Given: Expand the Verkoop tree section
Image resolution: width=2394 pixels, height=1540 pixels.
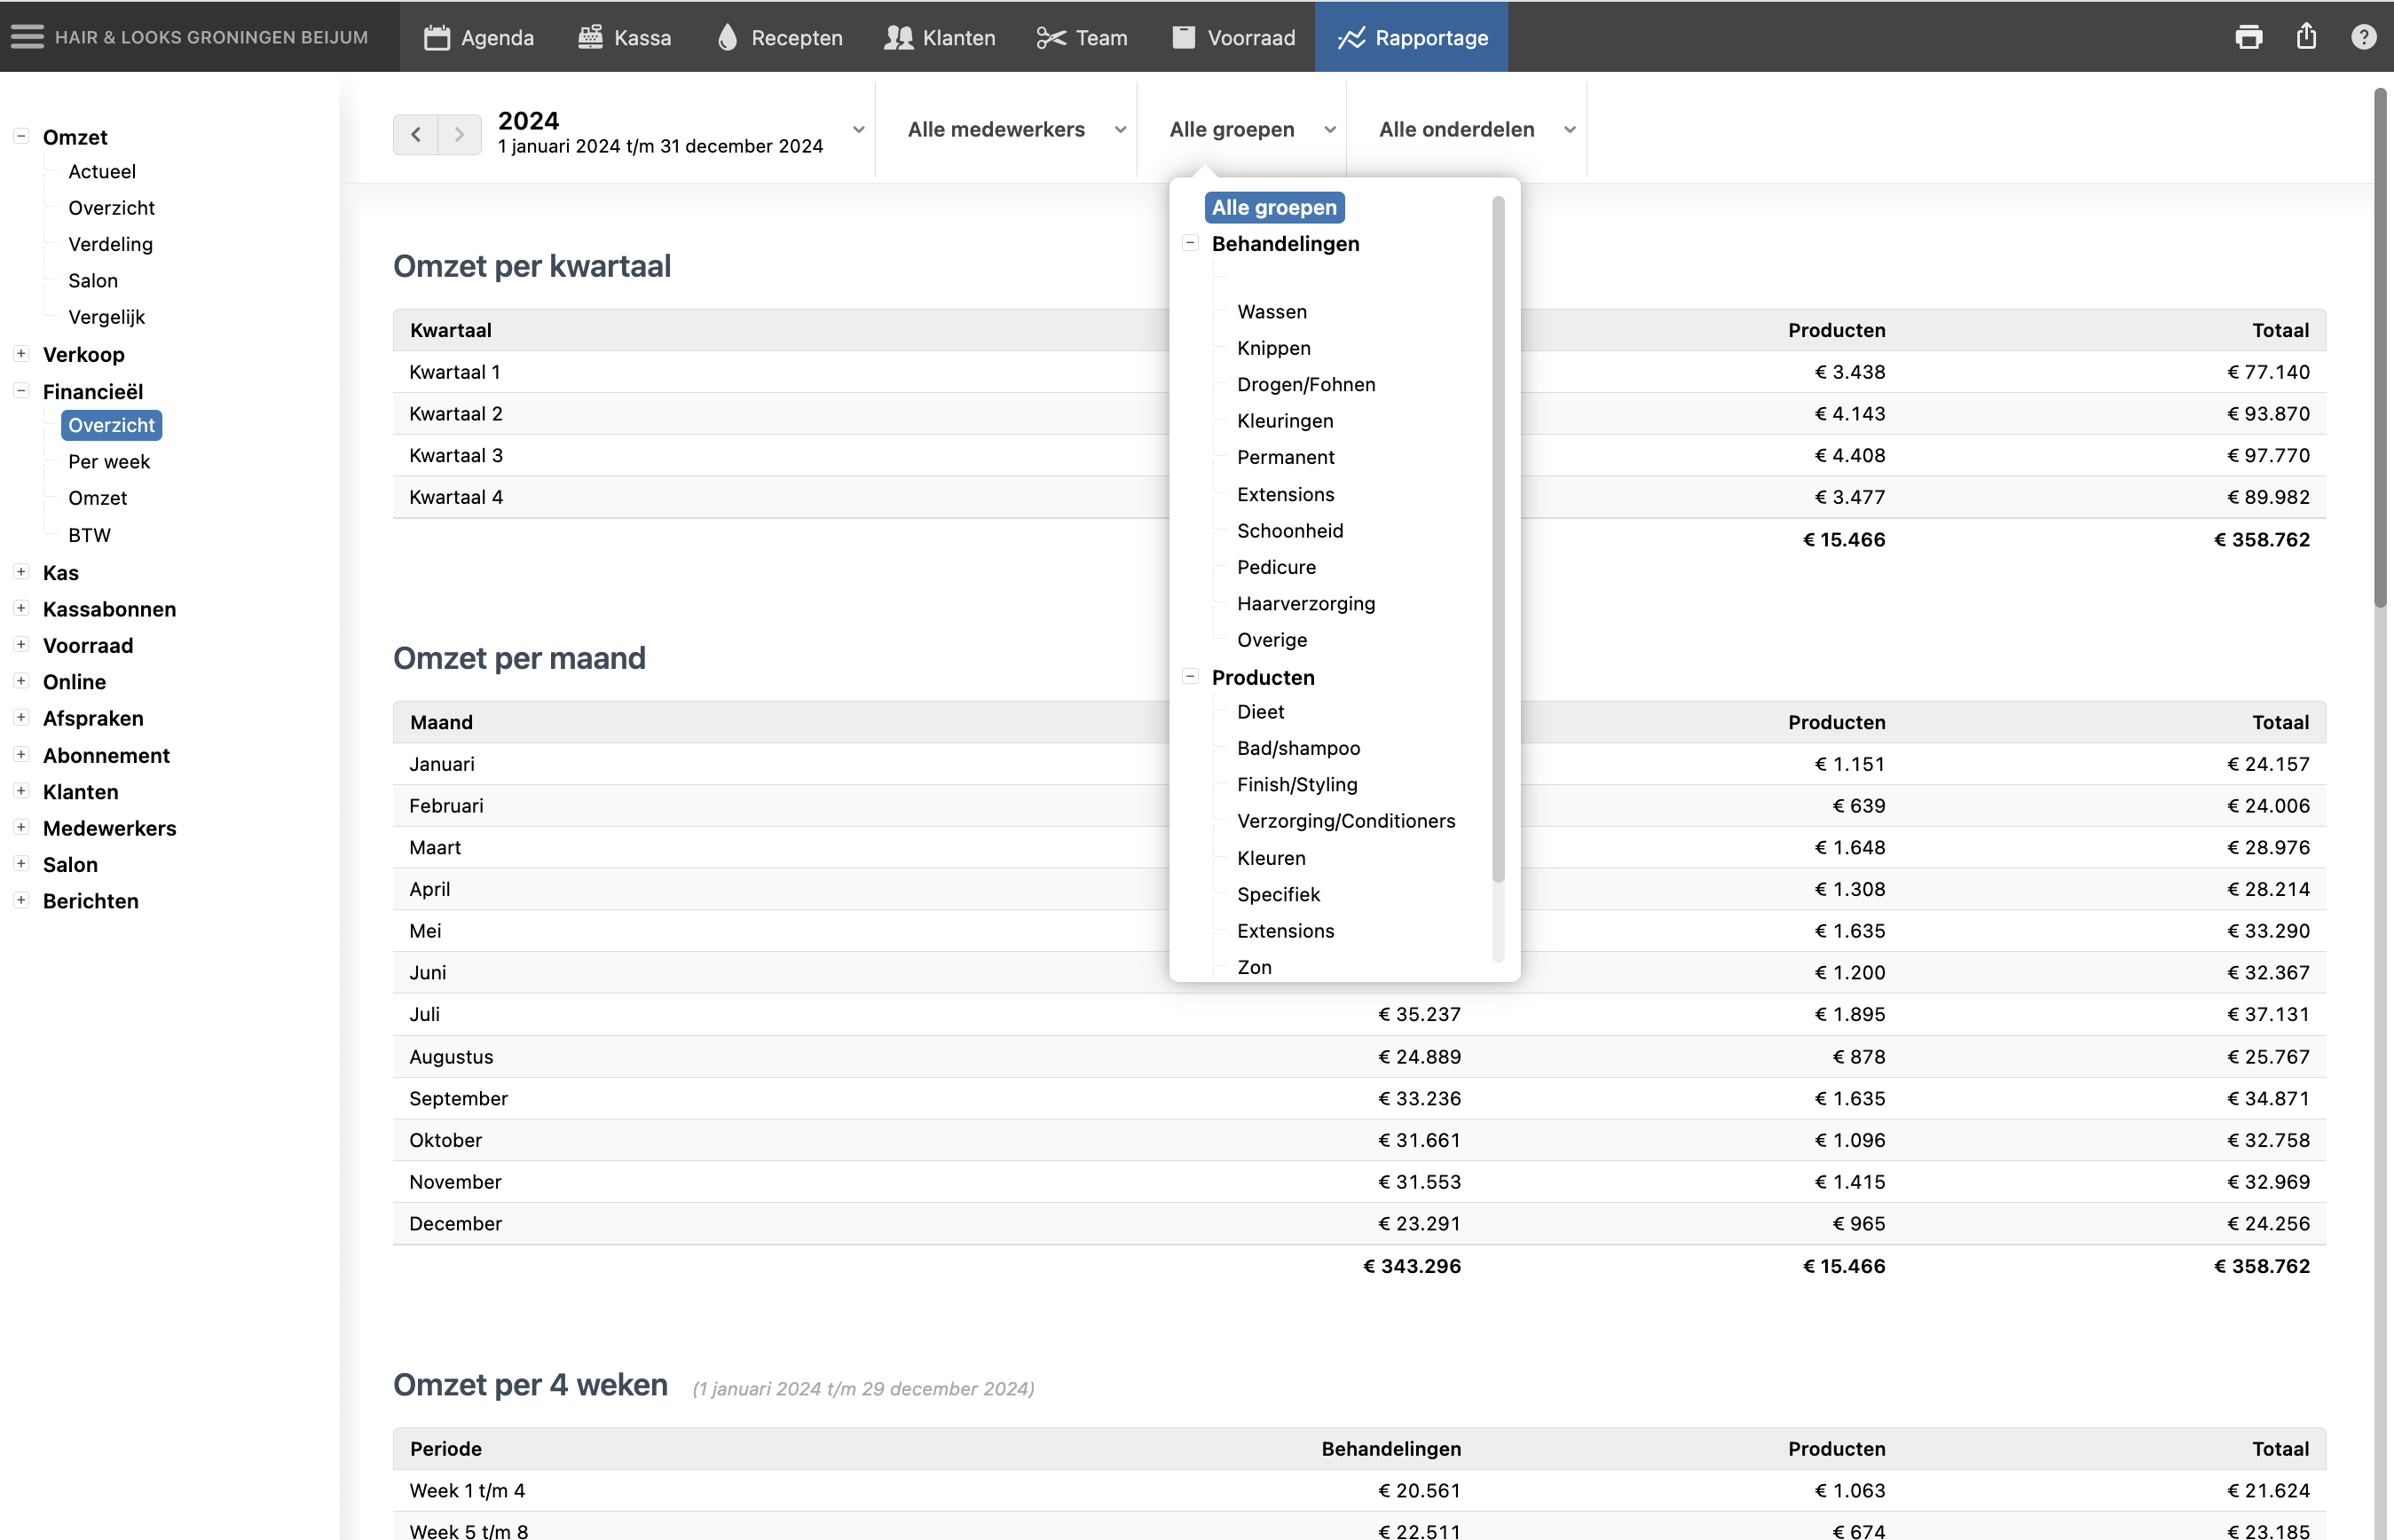Looking at the screenshot, I should coord(21,354).
